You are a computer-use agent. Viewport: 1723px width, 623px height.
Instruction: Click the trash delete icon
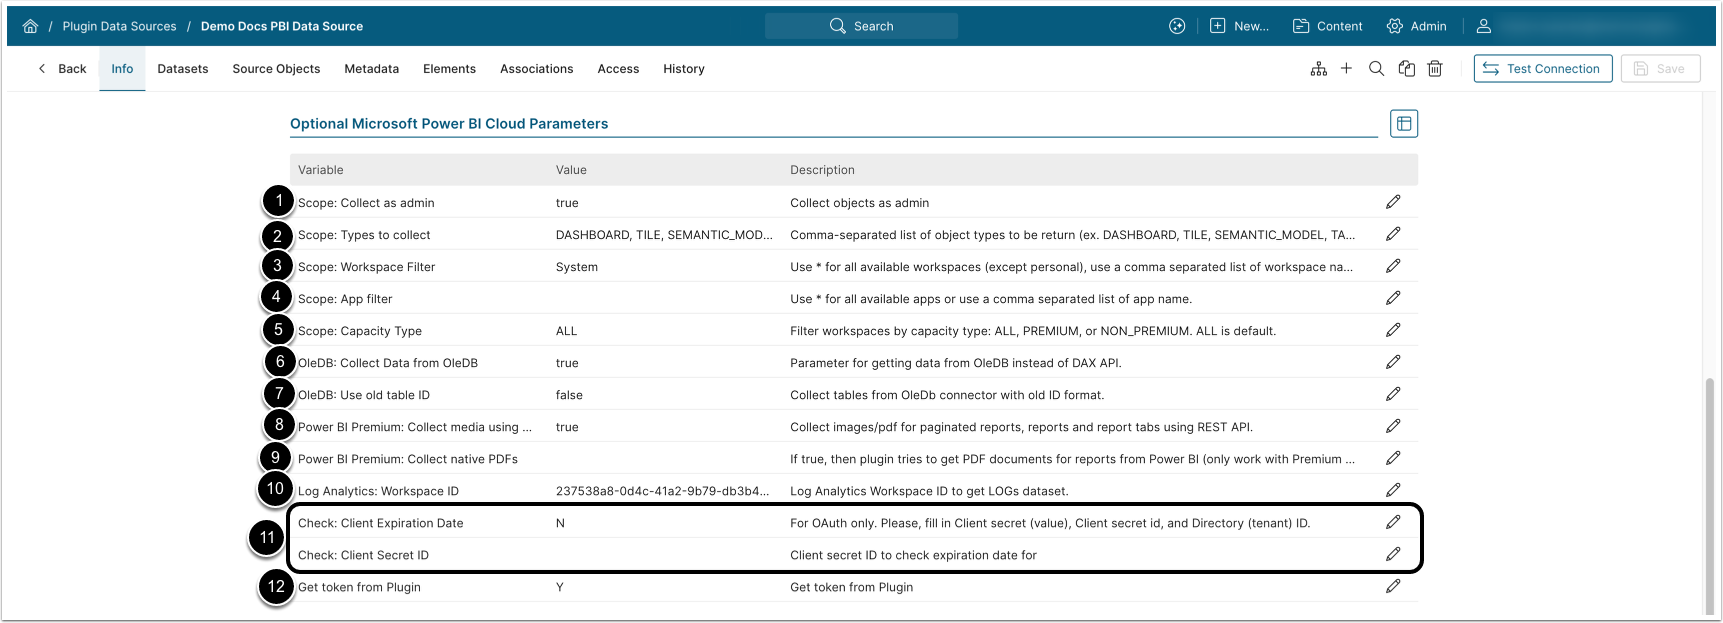click(1435, 69)
